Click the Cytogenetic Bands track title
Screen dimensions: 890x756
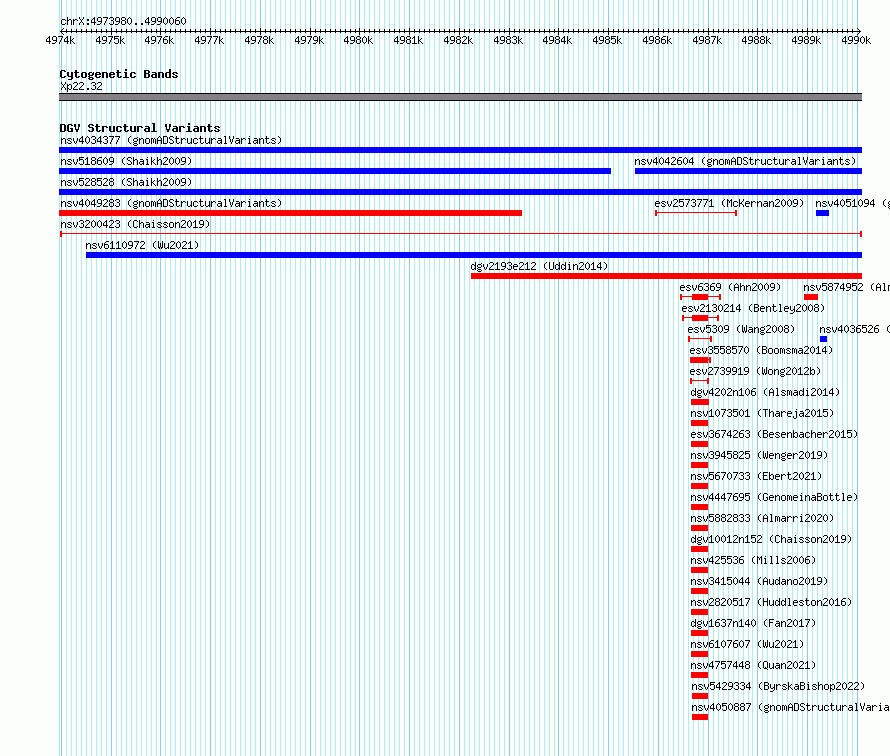click(119, 74)
